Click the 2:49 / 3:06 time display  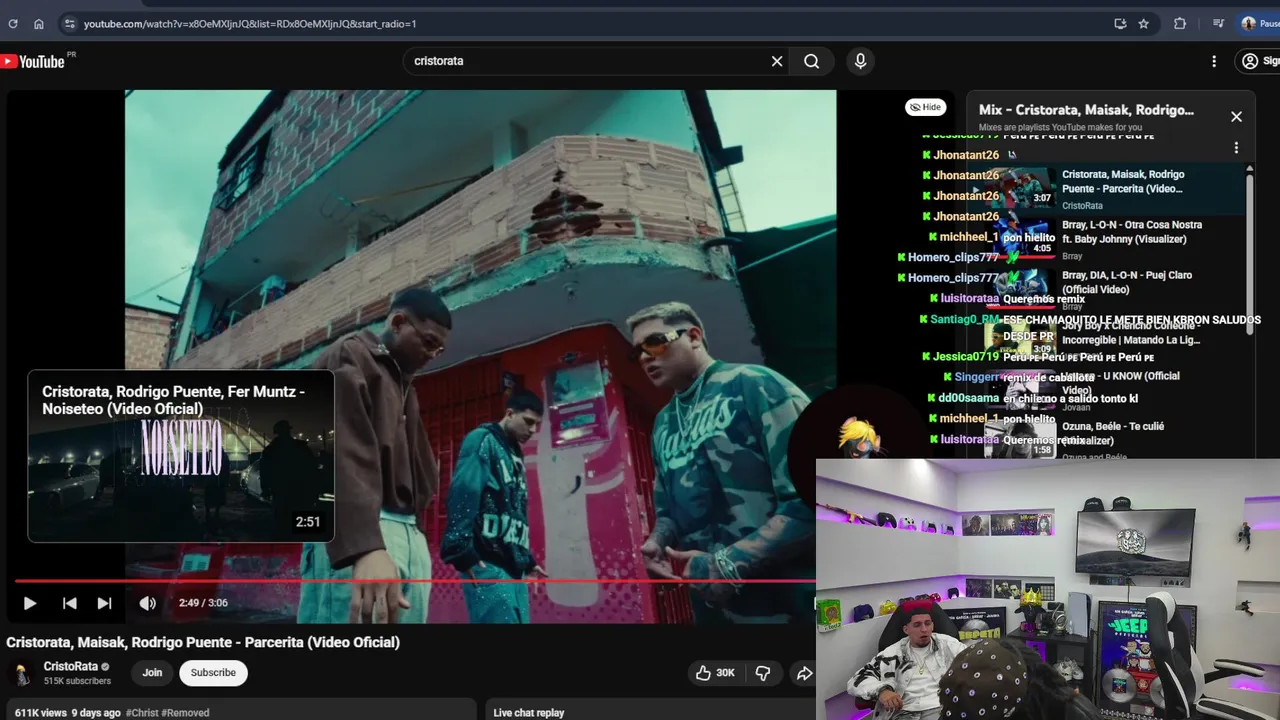pyautogui.click(x=203, y=603)
